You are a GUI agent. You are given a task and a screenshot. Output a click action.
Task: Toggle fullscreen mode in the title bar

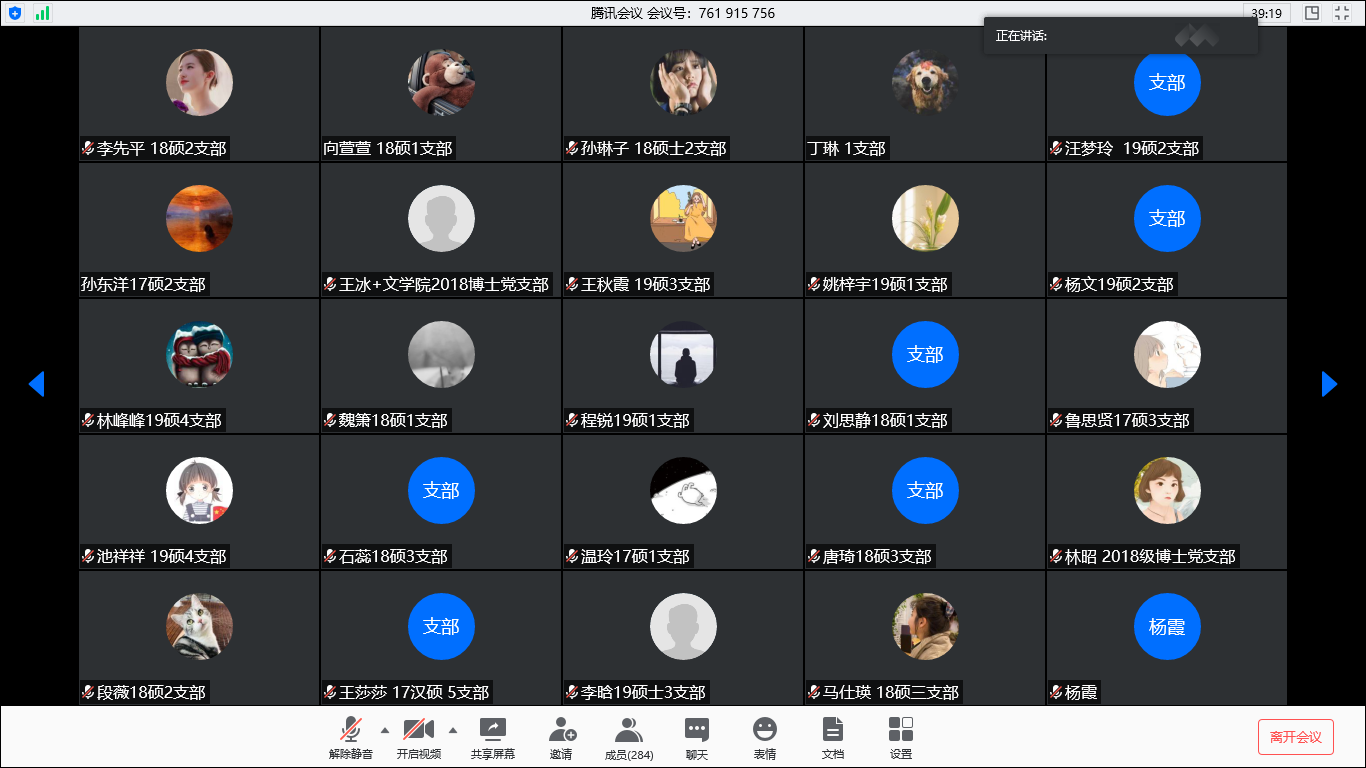coord(1342,13)
